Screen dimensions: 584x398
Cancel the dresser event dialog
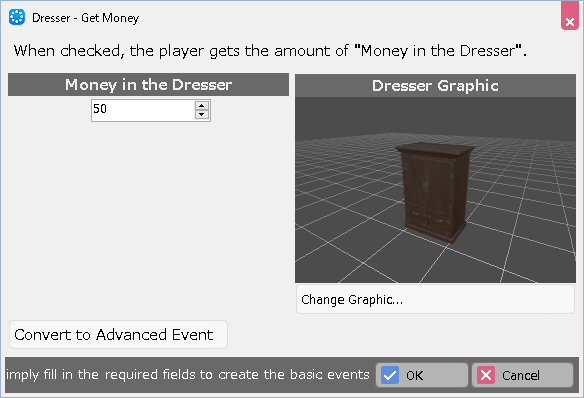522,375
